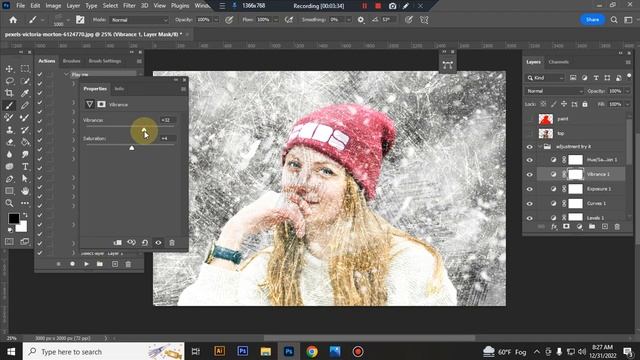Select the Blur tool
Image resolution: width=640 pixels, height=360 pixels.
coord(9,154)
